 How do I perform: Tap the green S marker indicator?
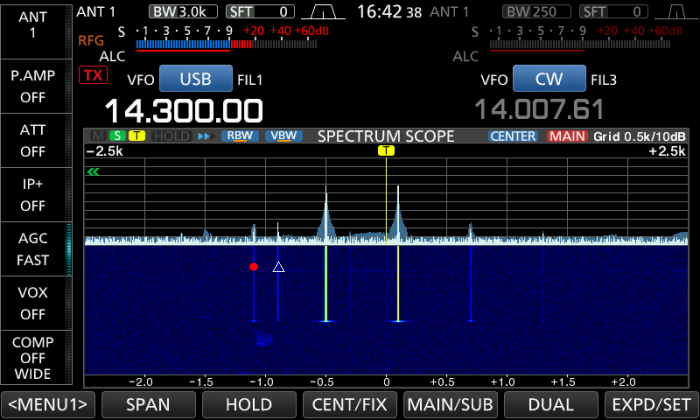117,136
